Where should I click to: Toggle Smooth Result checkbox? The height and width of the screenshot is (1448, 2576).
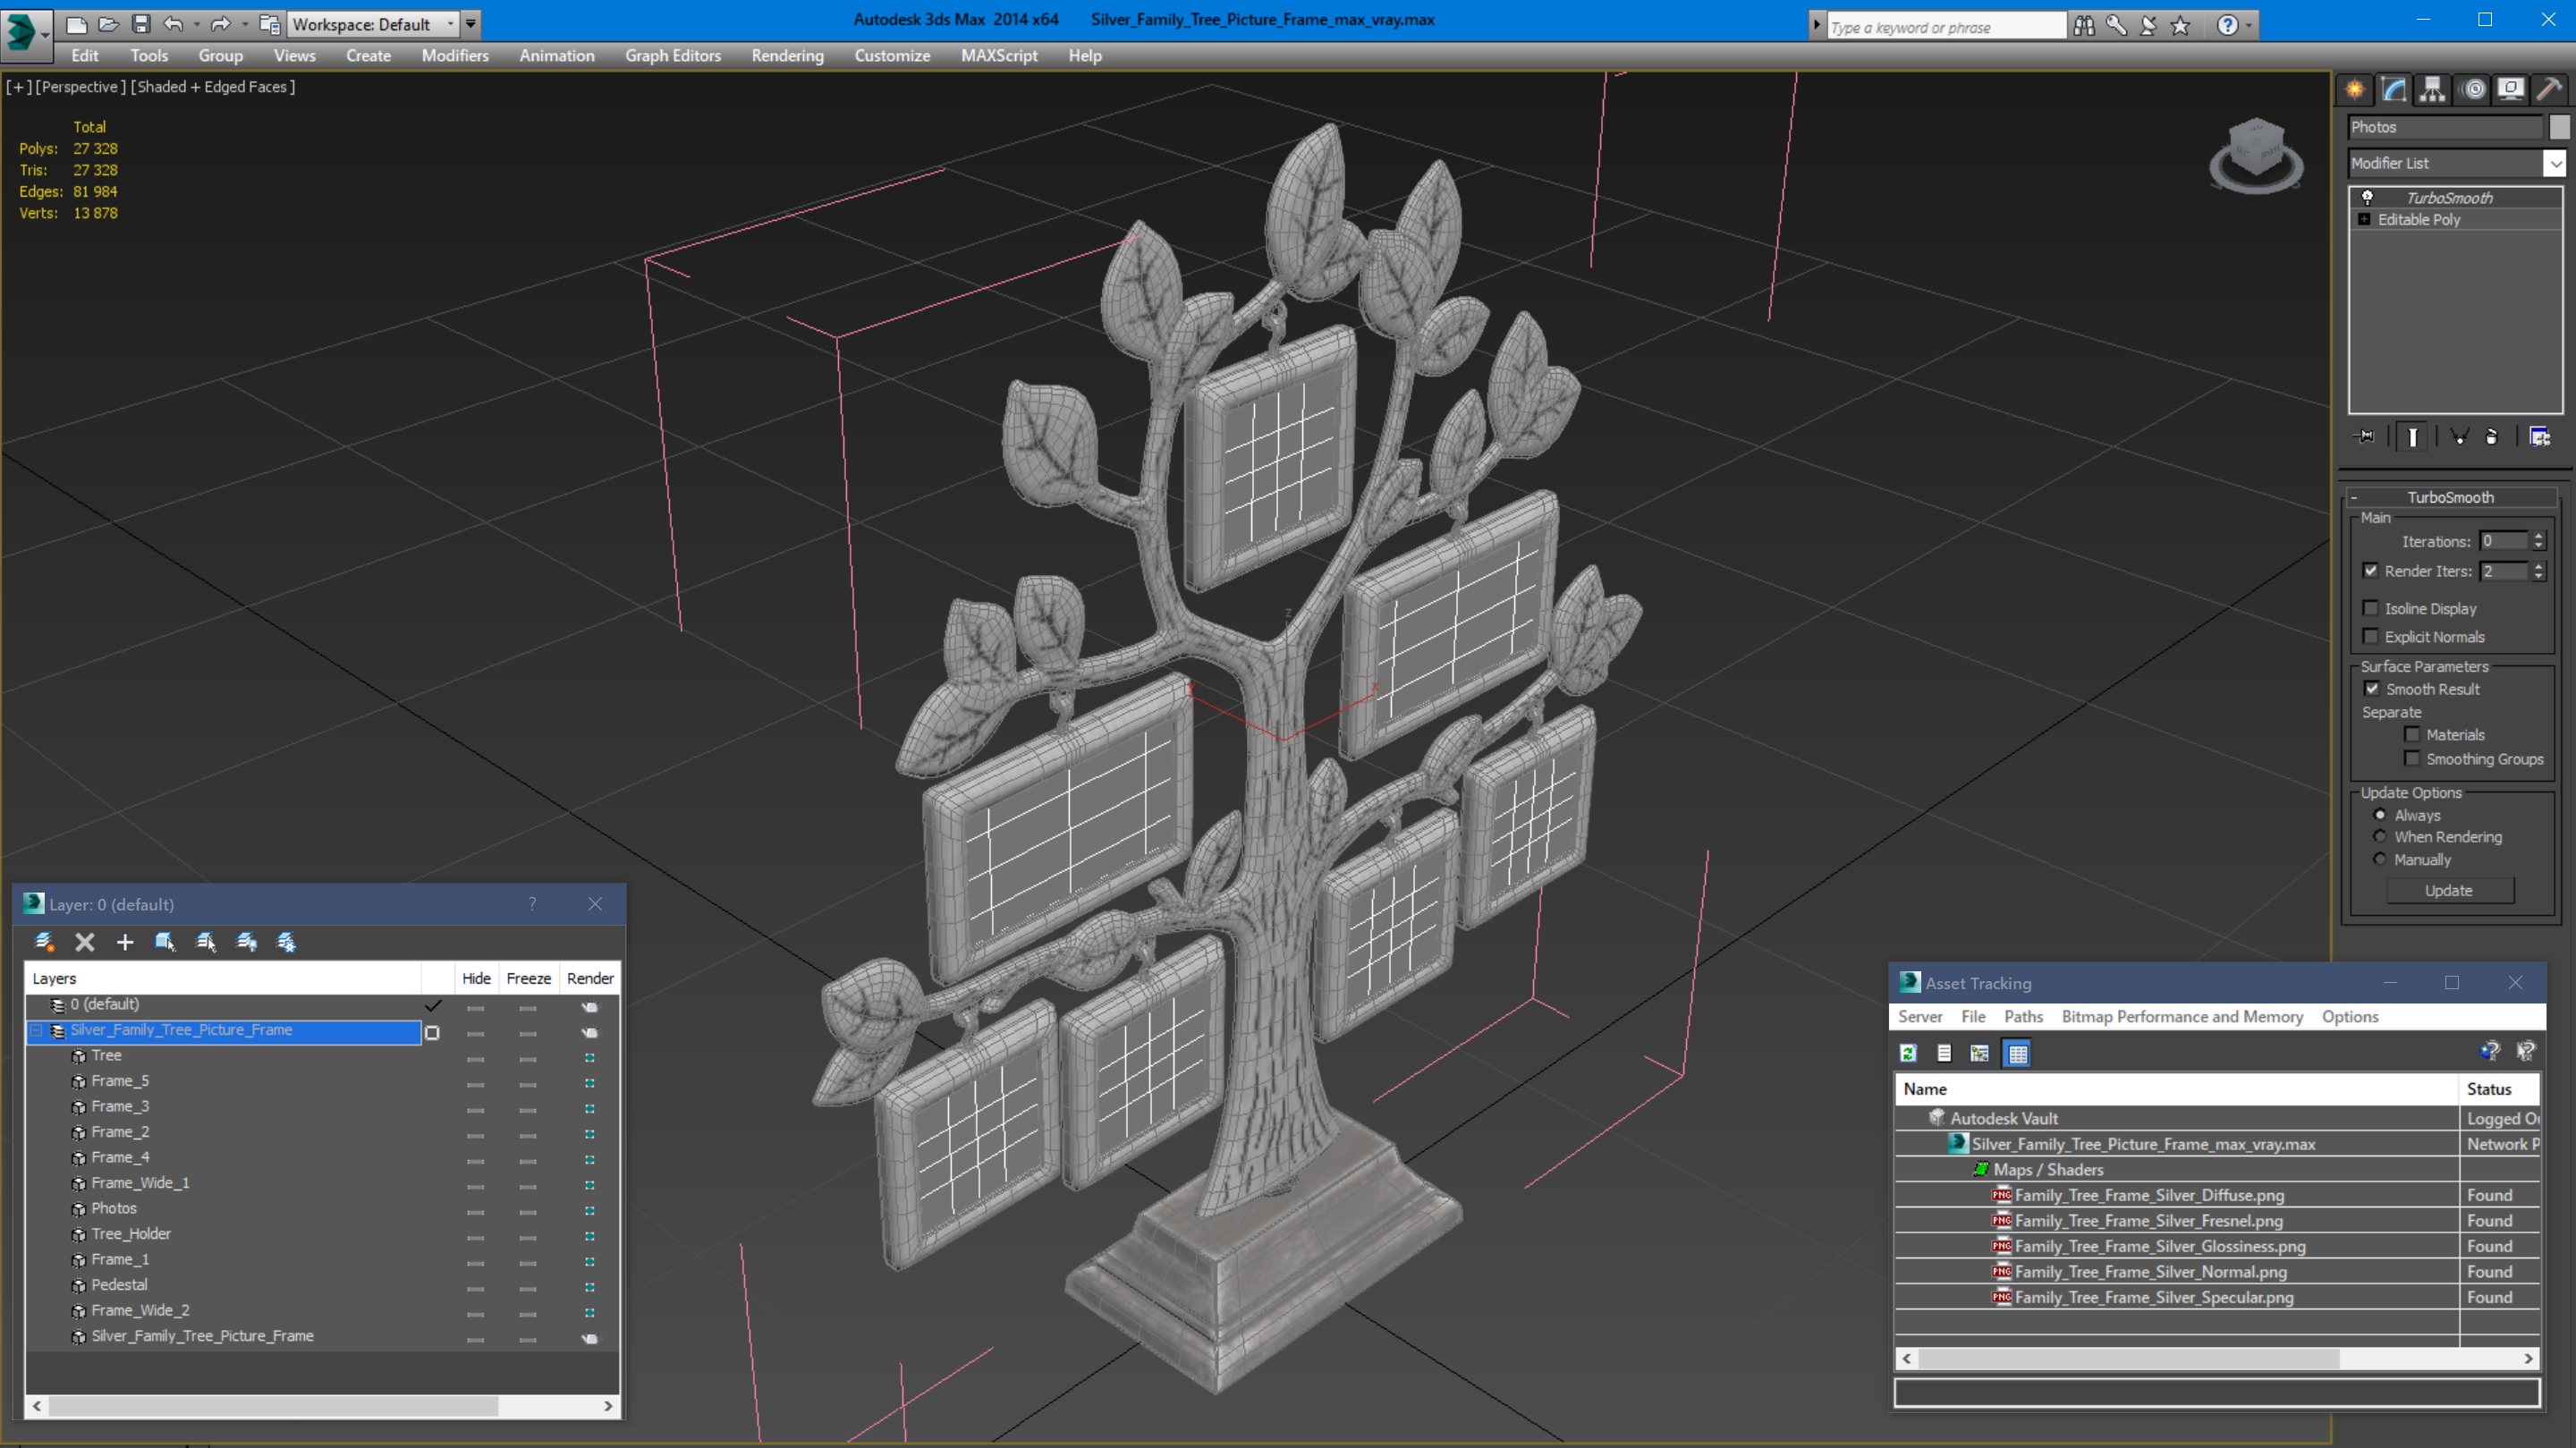pyautogui.click(x=2372, y=689)
